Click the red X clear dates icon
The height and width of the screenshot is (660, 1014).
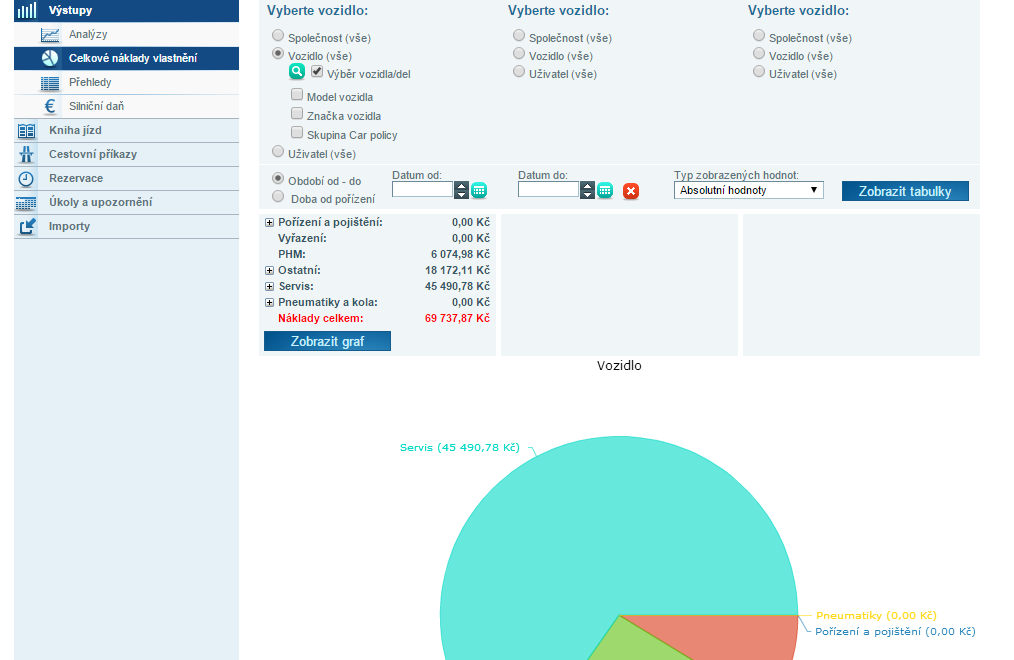coord(631,191)
